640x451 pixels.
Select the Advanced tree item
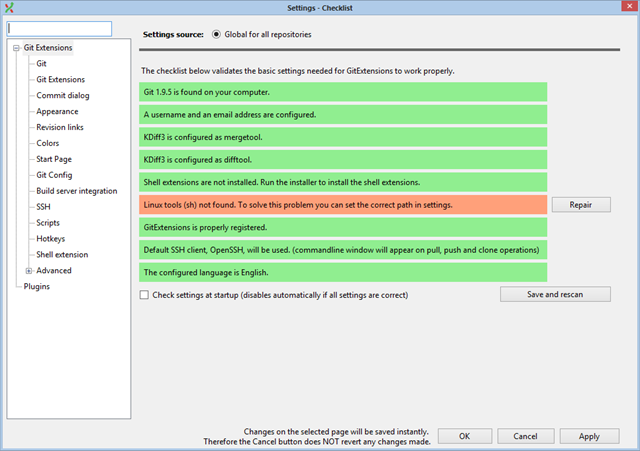(x=53, y=271)
